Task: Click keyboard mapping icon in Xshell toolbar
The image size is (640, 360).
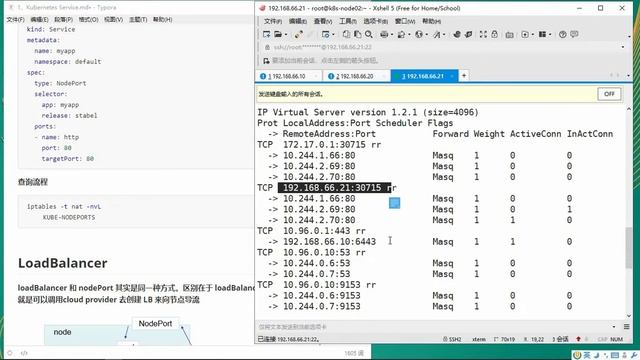Action: 509,35
